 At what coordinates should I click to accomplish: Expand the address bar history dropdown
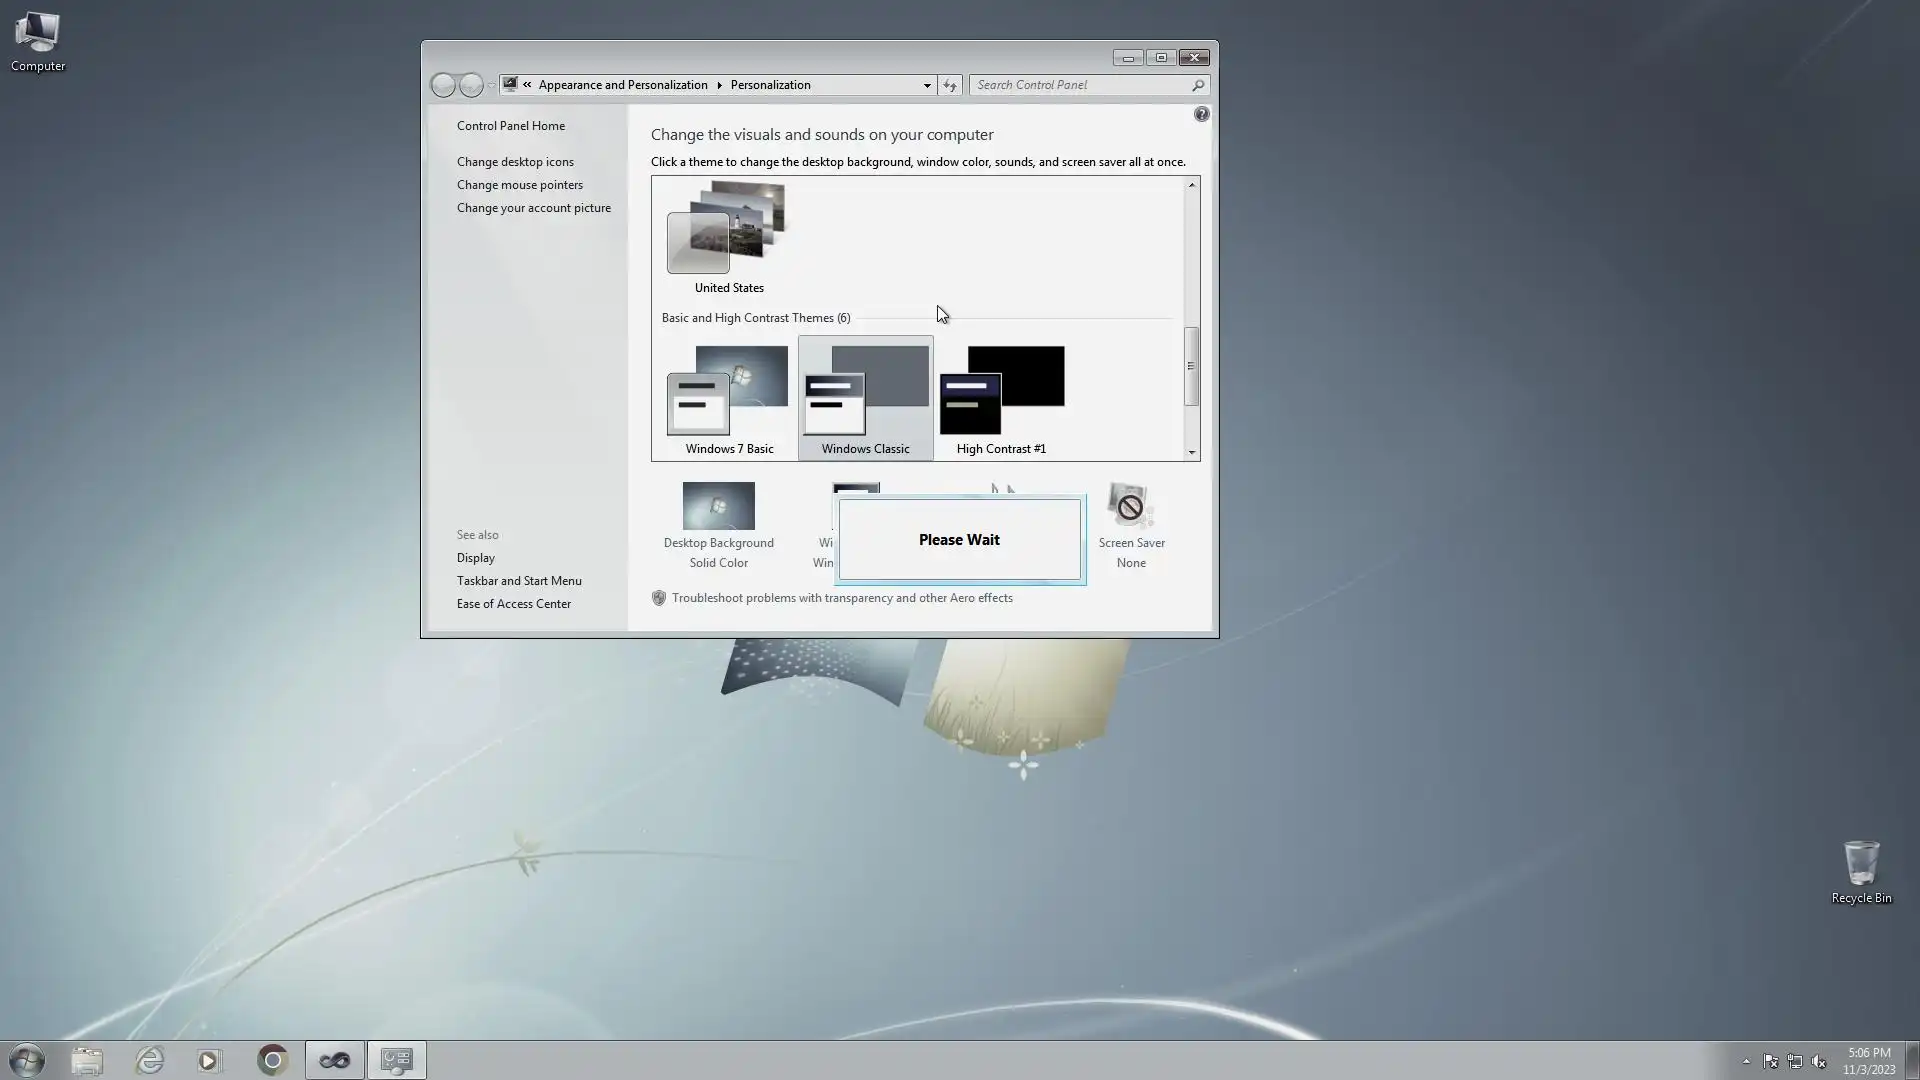[927, 85]
